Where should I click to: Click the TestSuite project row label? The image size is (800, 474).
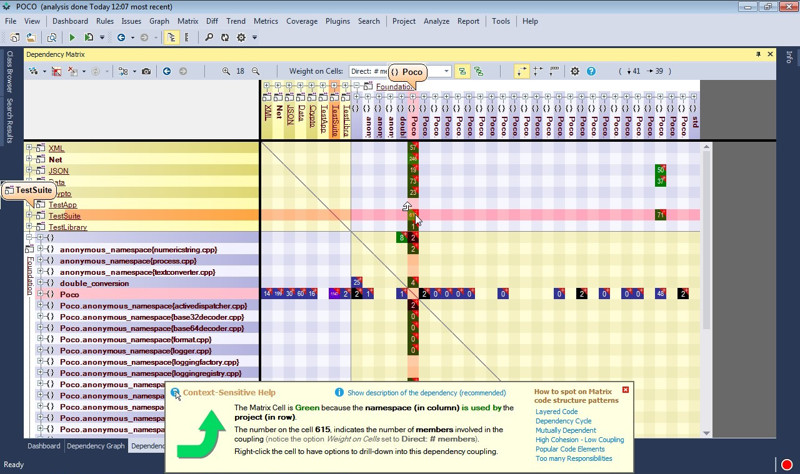pyautogui.click(x=64, y=216)
